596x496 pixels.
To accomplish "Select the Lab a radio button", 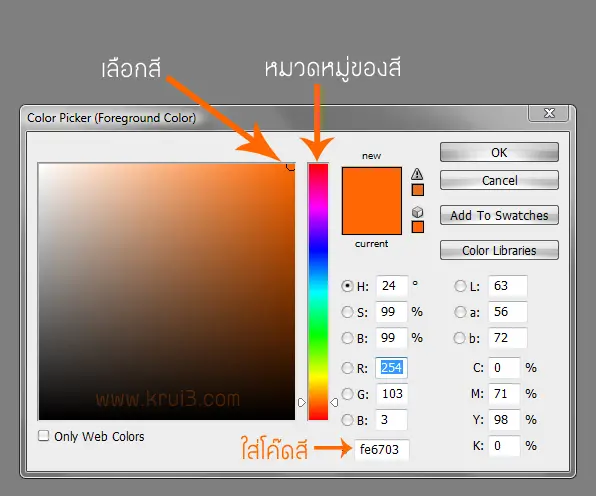I will click(x=460, y=312).
